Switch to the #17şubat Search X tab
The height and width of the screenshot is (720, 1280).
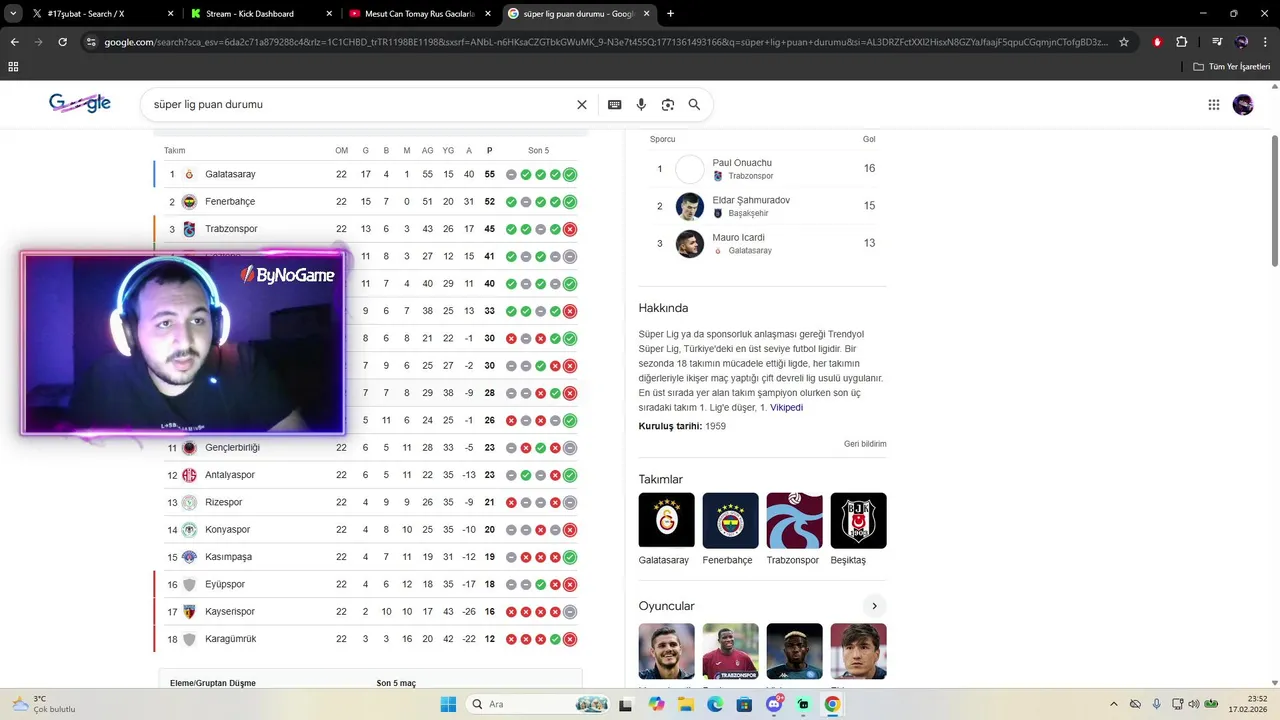tap(88, 14)
